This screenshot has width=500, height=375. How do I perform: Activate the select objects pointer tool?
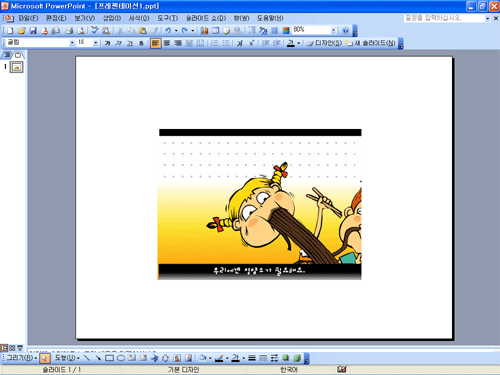pos(45,358)
